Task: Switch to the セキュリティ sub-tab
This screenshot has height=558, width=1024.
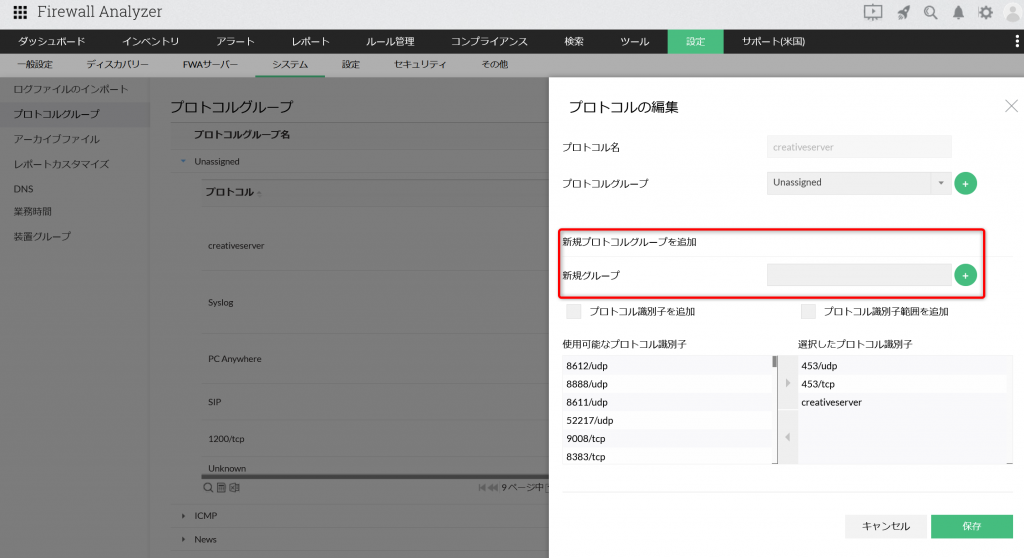Action: click(x=420, y=64)
